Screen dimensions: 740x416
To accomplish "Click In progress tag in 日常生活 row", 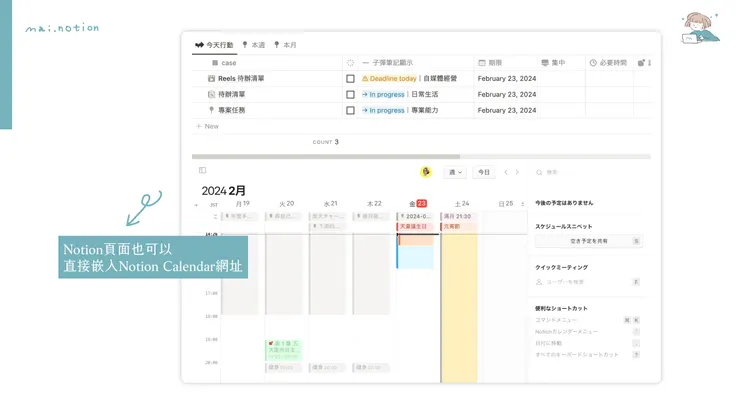I will [x=384, y=94].
